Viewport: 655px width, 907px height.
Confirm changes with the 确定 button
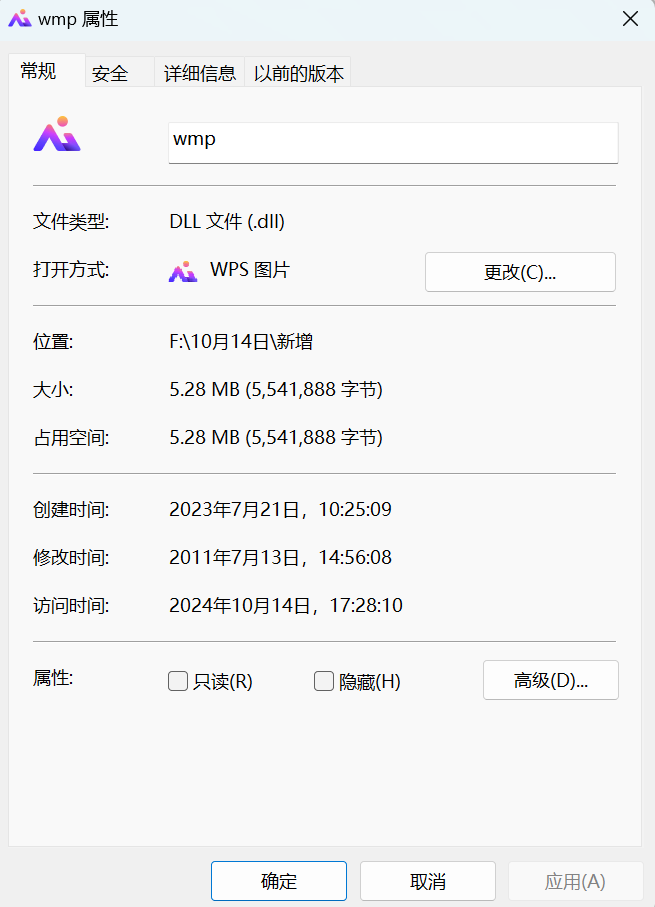(x=278, y=881)
